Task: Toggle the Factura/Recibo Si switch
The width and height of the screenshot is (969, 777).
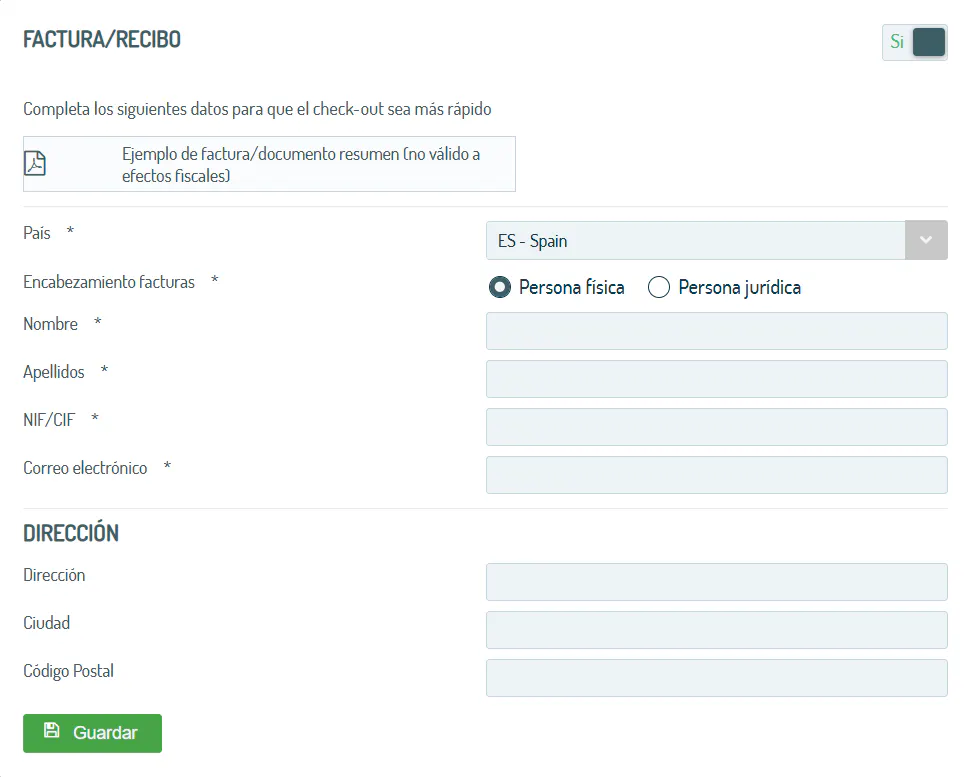Action: coord(915,42)
